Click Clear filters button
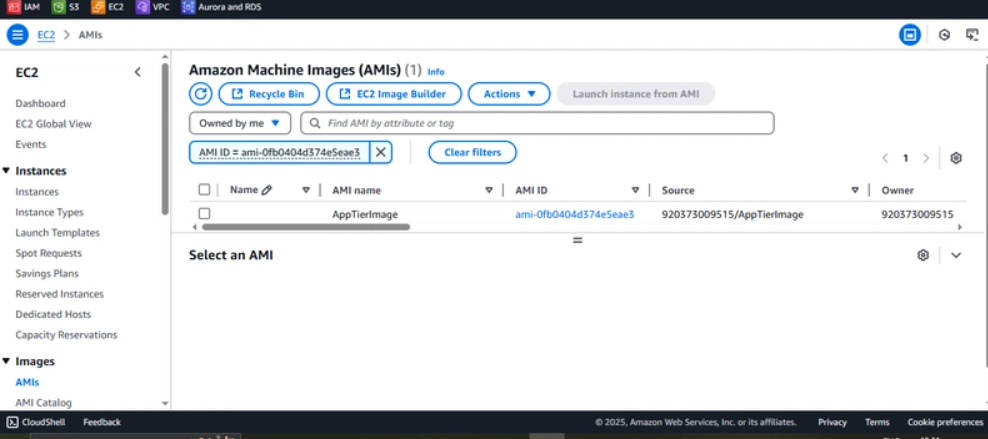The width and height of the screenshot is (988, 439). (x=473, y=152)
